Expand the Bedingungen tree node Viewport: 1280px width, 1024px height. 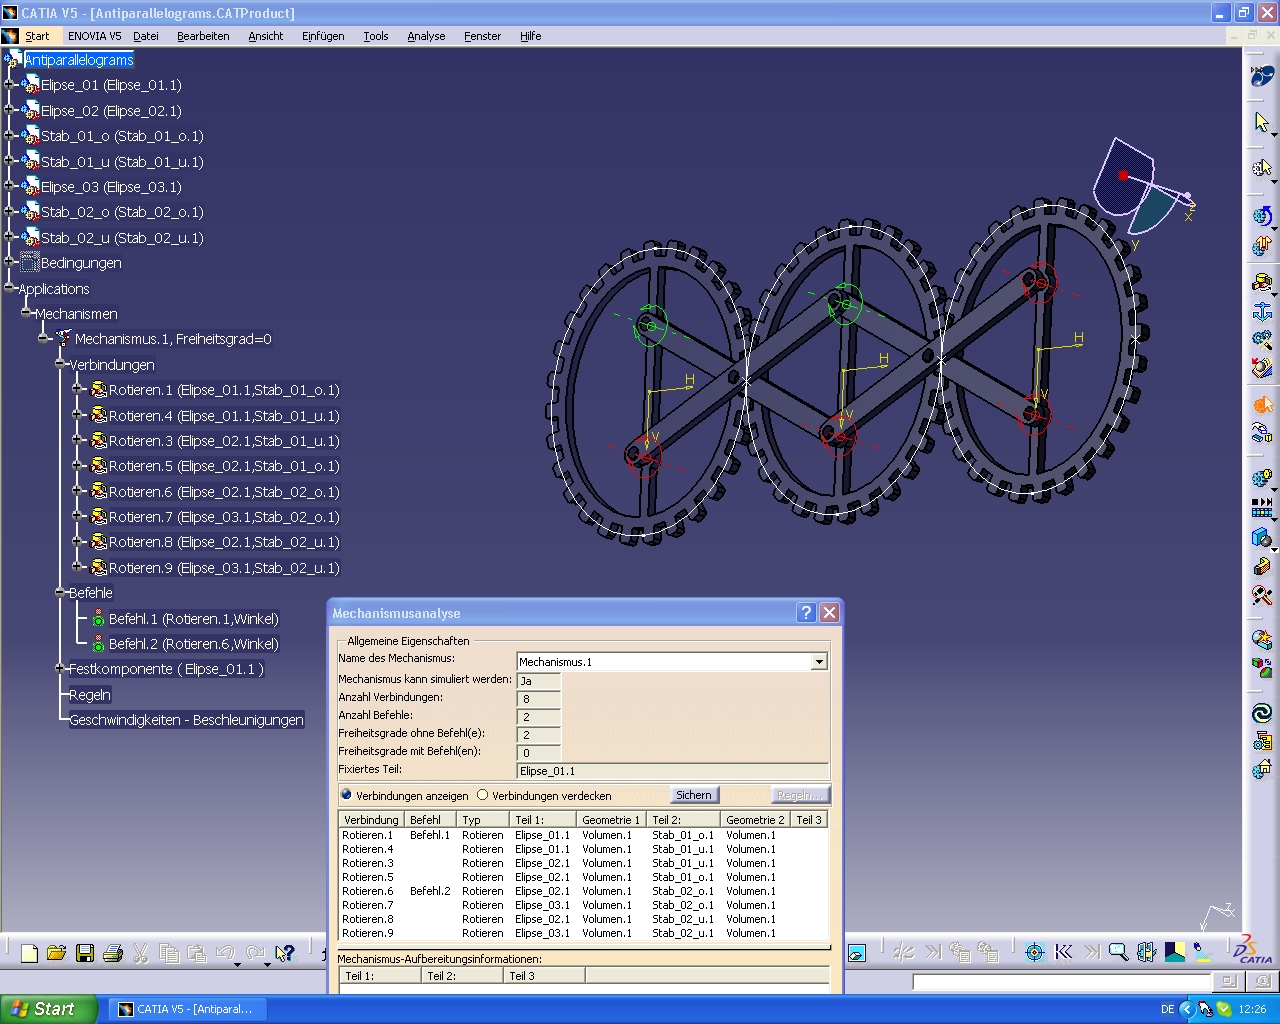(9, 263)
